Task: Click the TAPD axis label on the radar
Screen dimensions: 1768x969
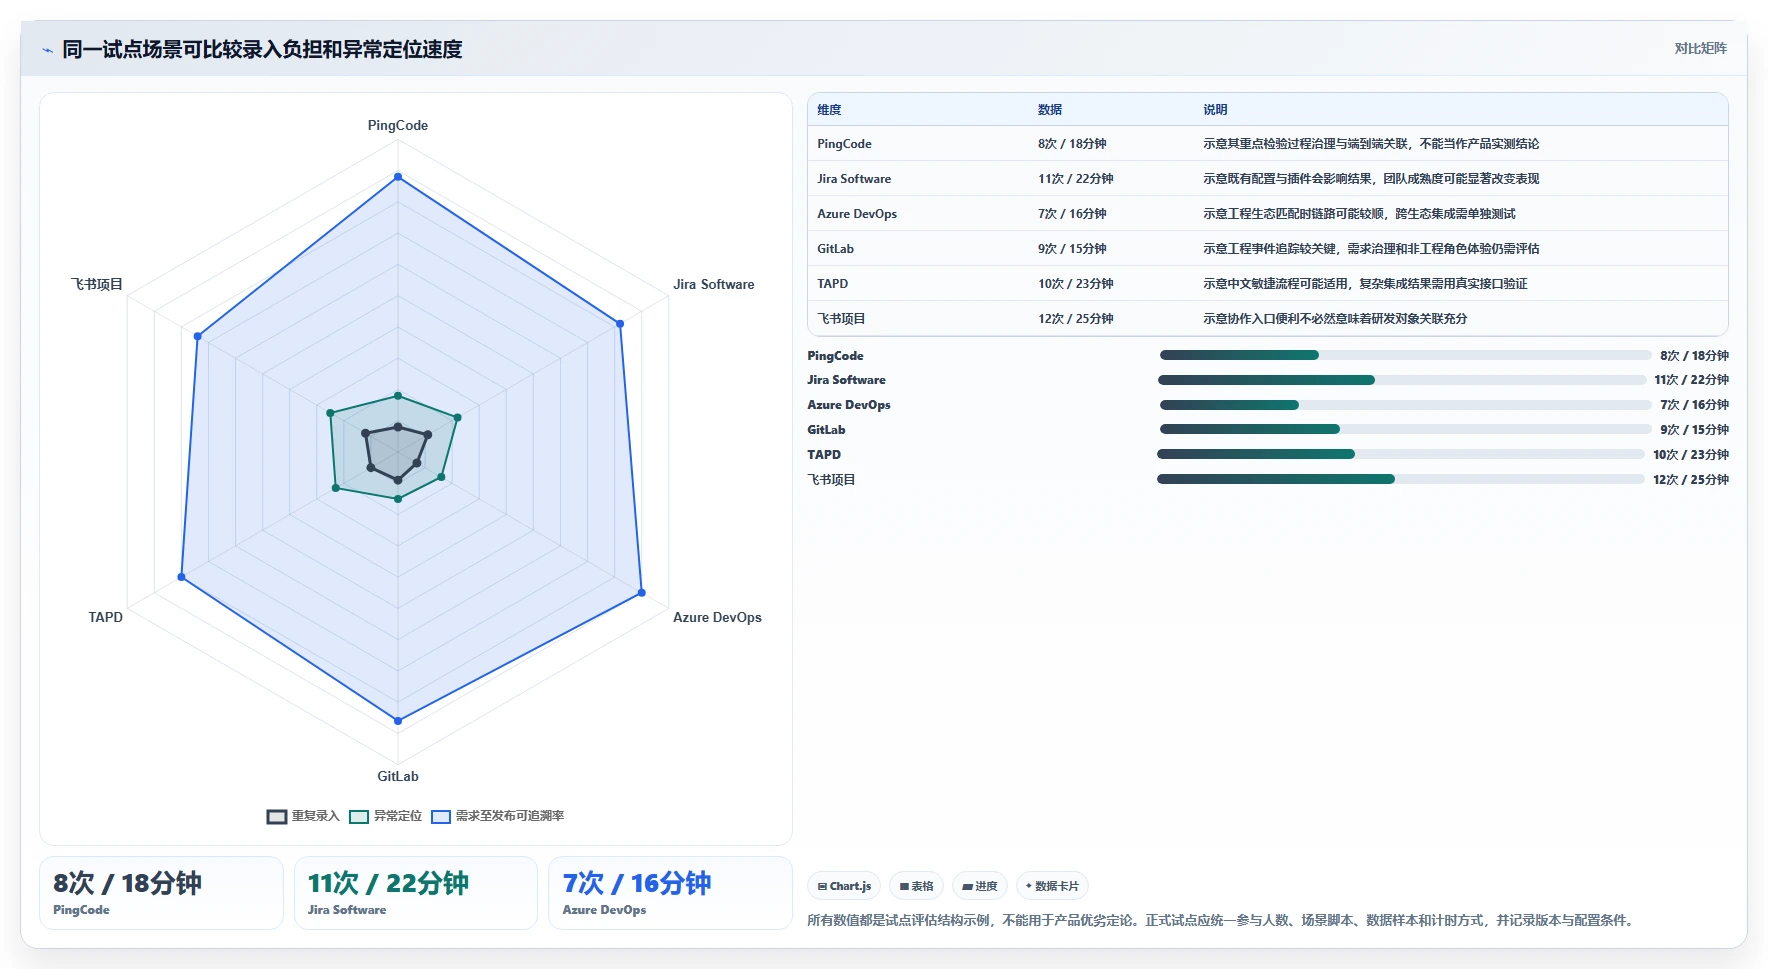Action: [x=106, y=617]
